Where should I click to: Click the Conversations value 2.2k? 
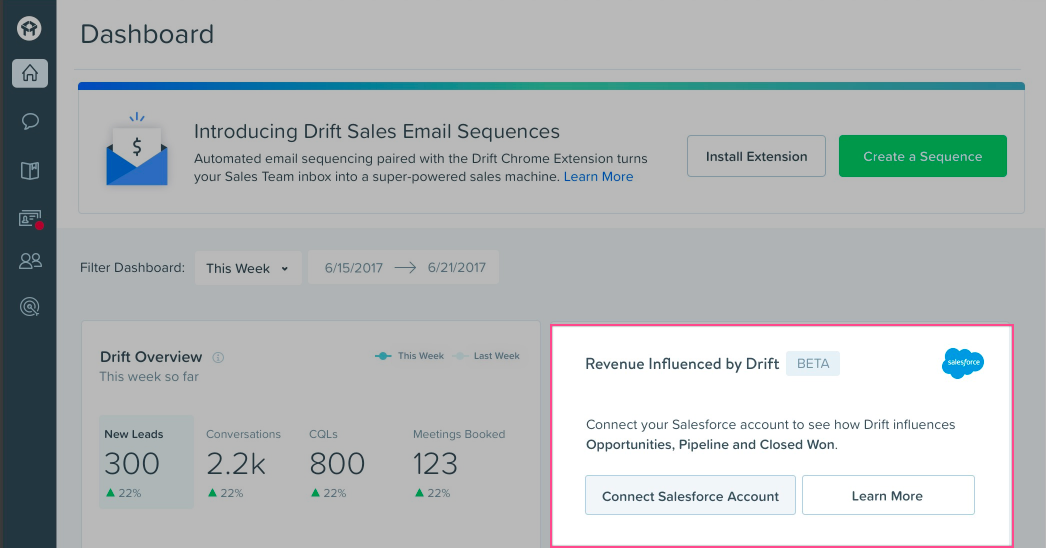[x=236, y=463]
